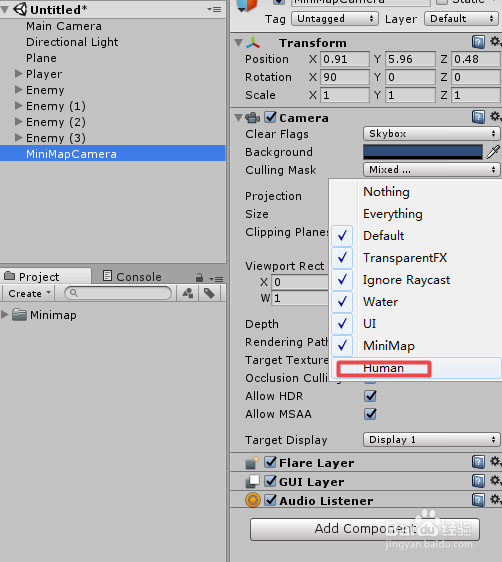
Task: Open Camera component help reference icon
Action: [478, 117]
